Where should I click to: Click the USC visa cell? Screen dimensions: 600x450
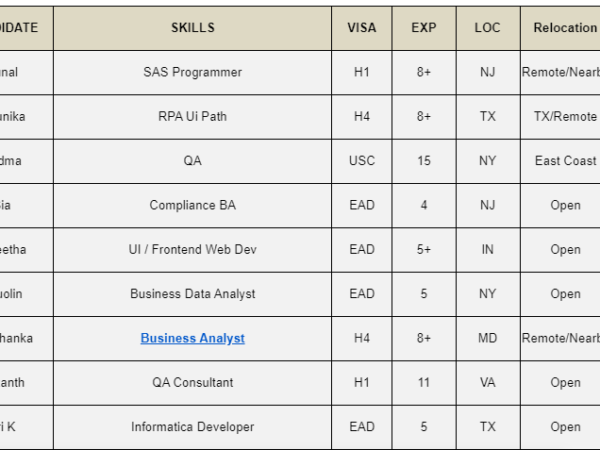tap(362, 161)
